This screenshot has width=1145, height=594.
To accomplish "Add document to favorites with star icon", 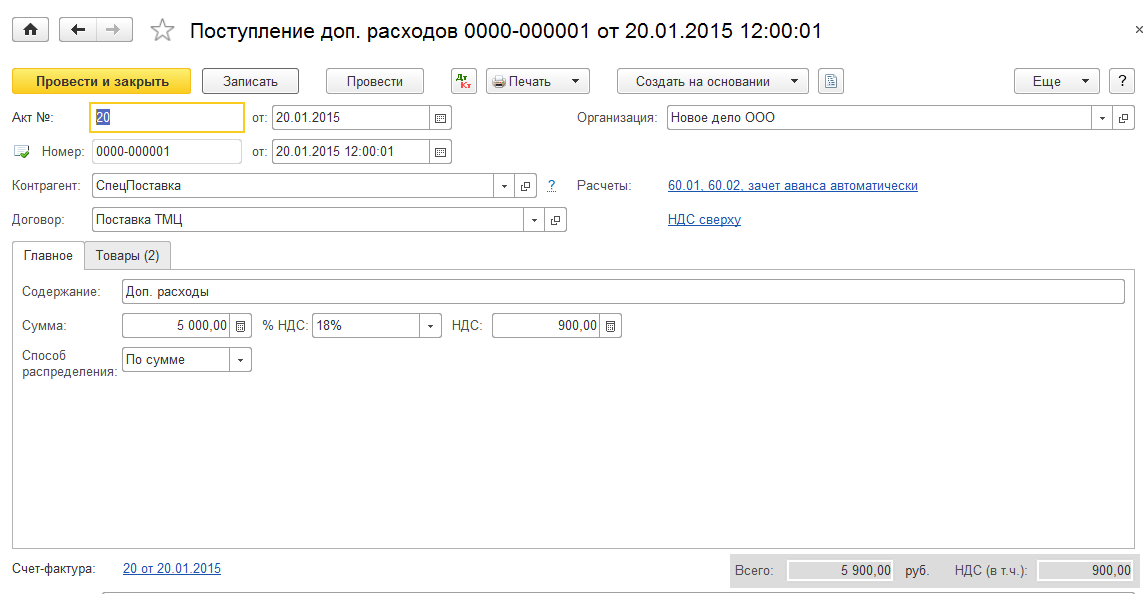I will (x=162, y=31).
